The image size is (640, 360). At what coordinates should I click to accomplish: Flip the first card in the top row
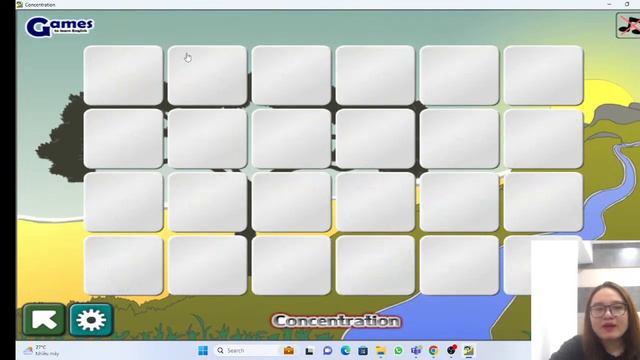[x=123, y=76]
